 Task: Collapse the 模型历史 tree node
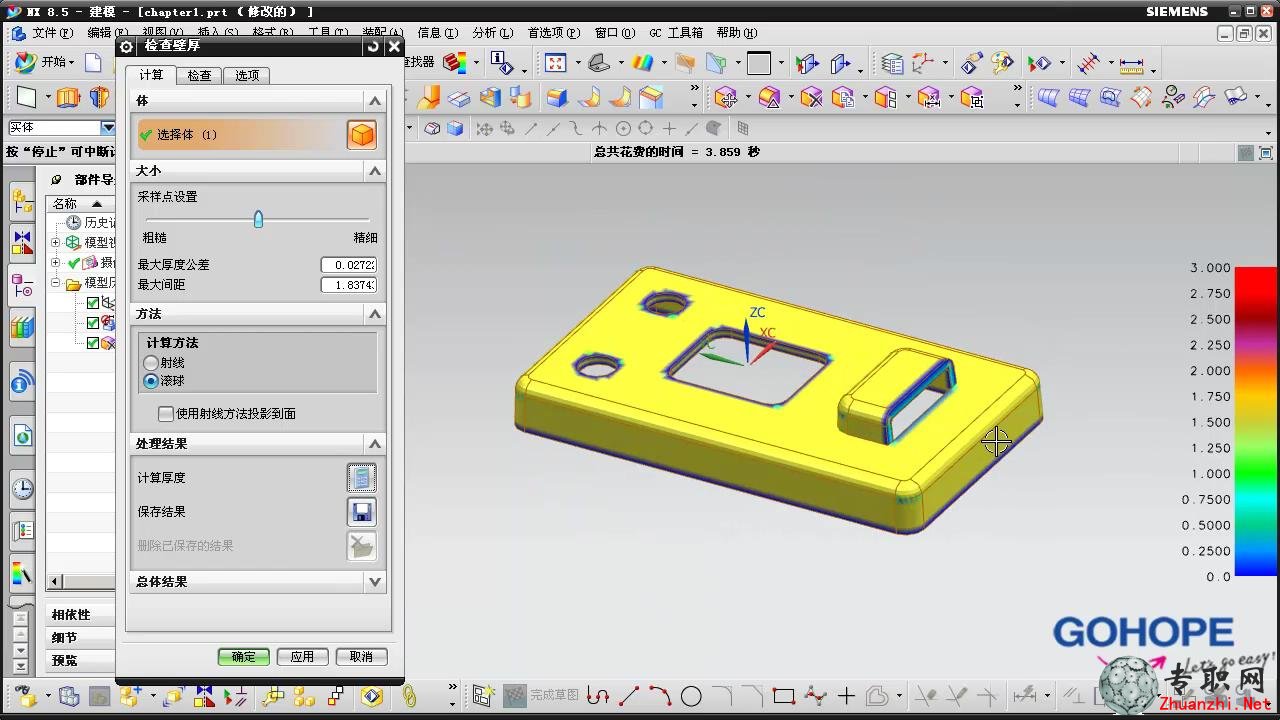coord(56,284)
